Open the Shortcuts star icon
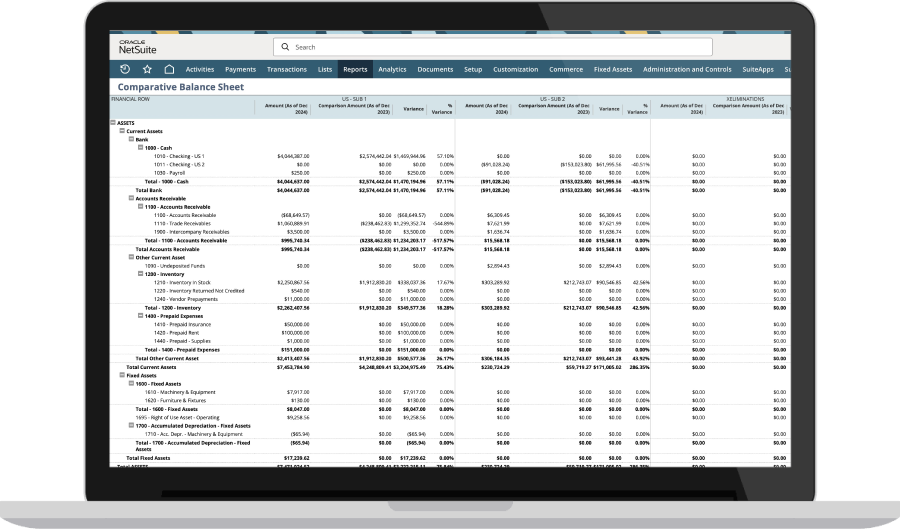 [147, 69]
